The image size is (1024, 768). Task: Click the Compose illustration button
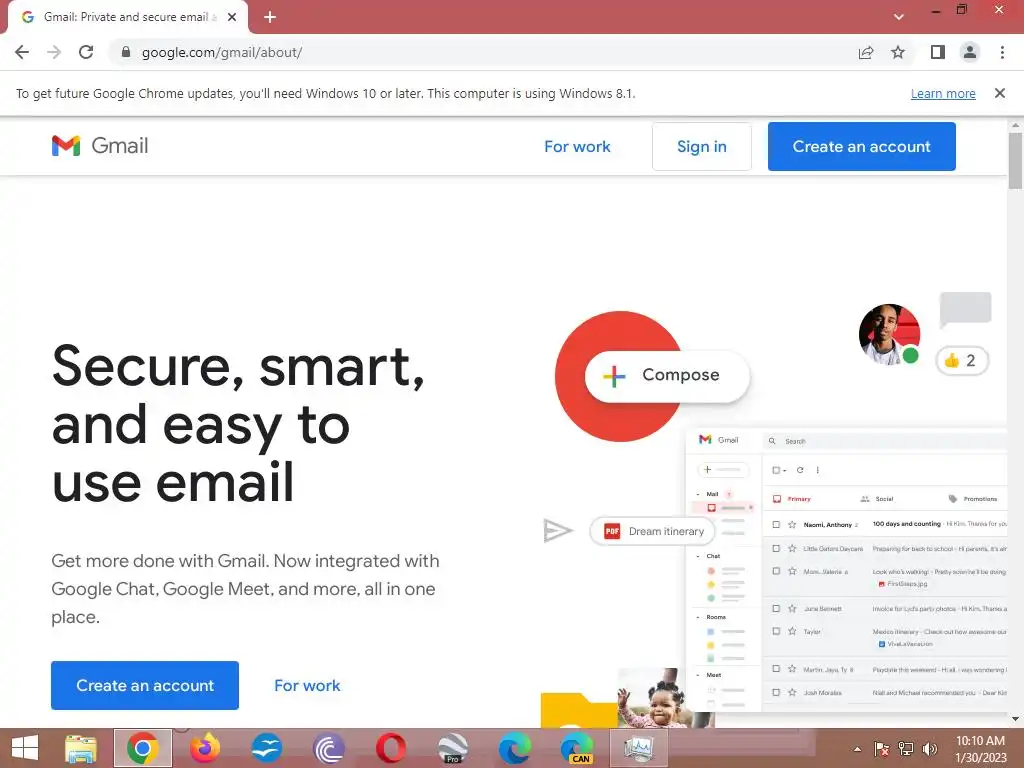pos(667,376)
